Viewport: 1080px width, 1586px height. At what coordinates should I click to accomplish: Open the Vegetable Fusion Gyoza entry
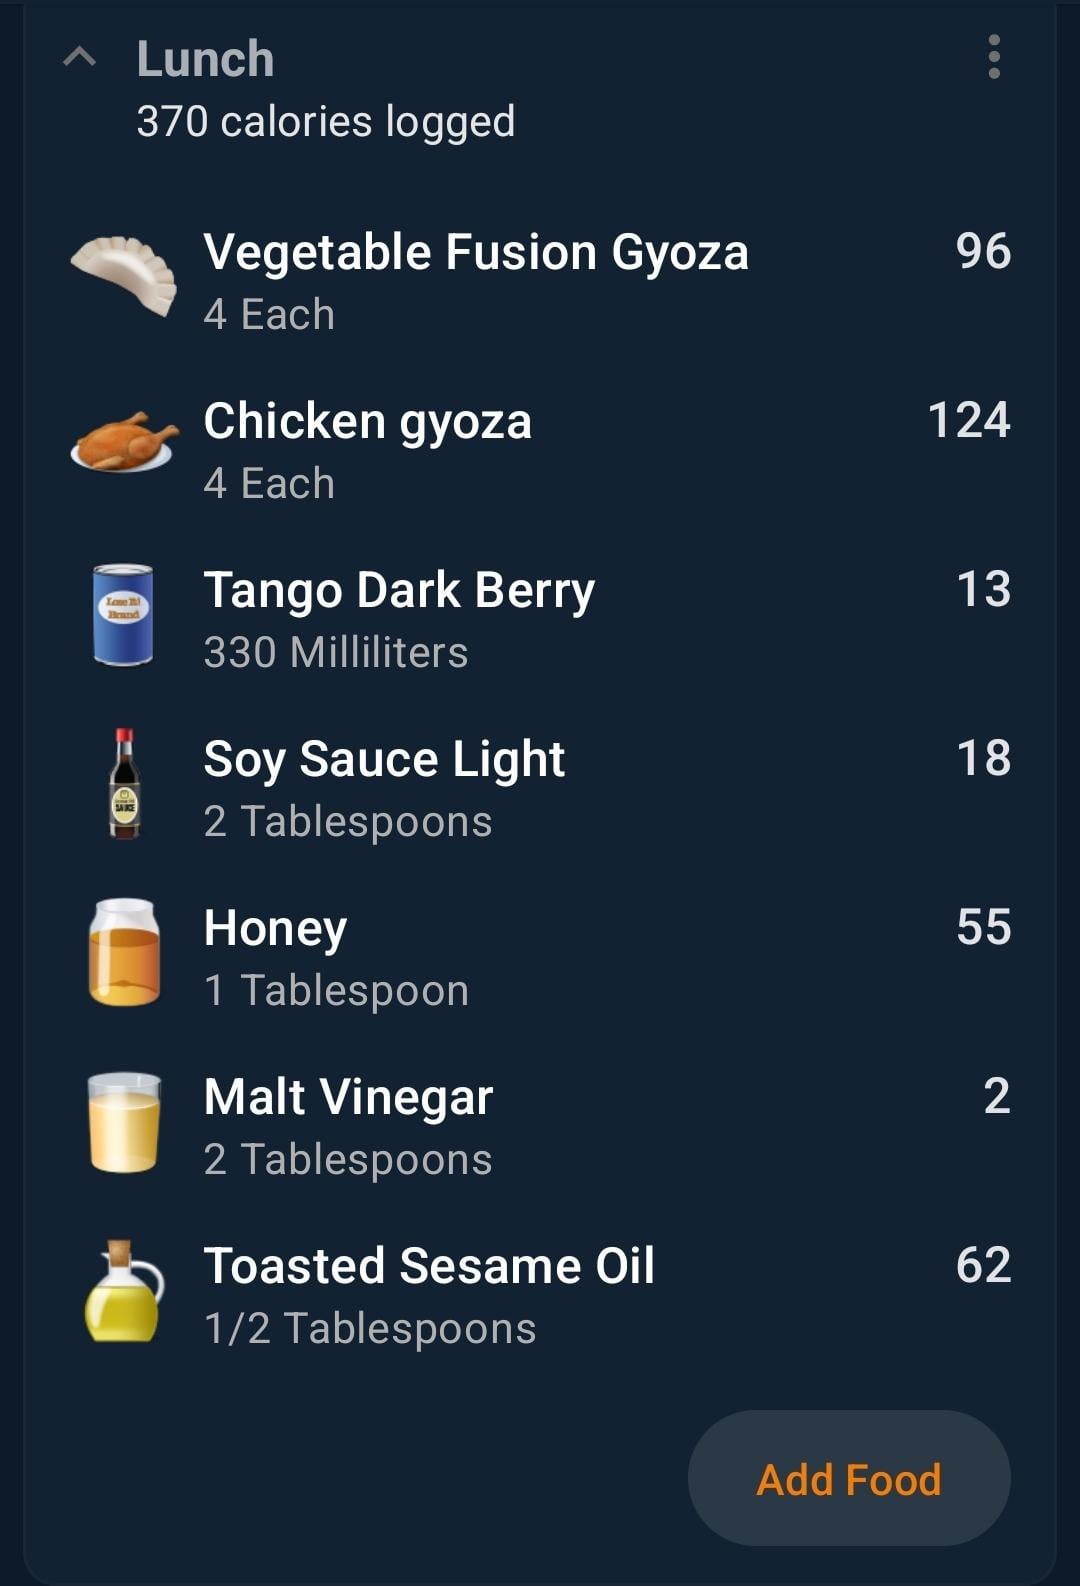(x=540, y=281)
